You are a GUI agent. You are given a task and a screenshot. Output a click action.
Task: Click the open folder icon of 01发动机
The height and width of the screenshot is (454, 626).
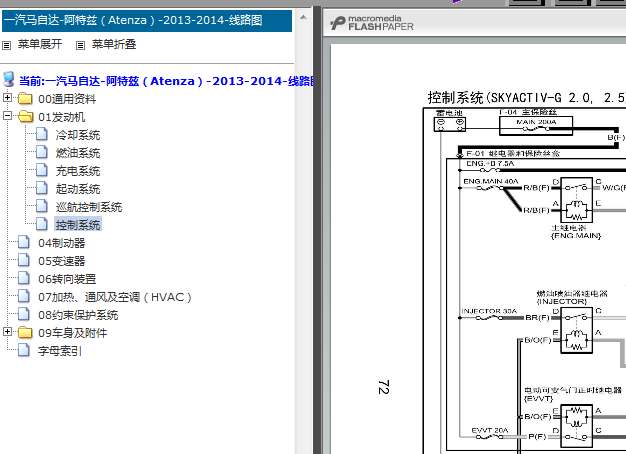point(26,116)
